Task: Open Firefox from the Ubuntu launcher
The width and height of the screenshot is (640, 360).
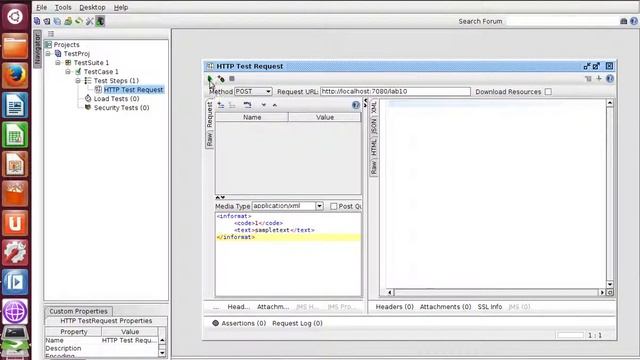Action: point(15,75)
